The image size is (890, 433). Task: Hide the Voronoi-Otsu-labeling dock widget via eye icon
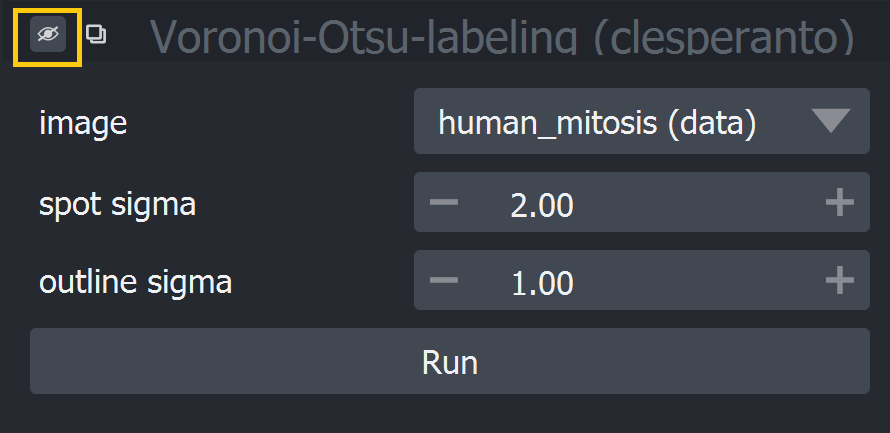[48, 35]
